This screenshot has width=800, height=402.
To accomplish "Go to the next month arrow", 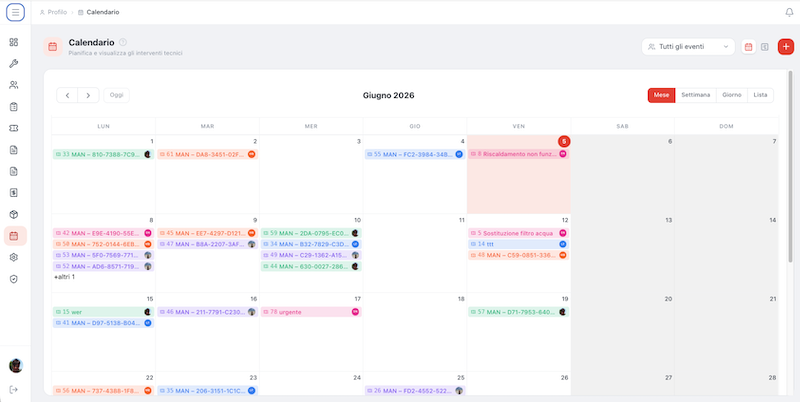I will coord(88,95).
